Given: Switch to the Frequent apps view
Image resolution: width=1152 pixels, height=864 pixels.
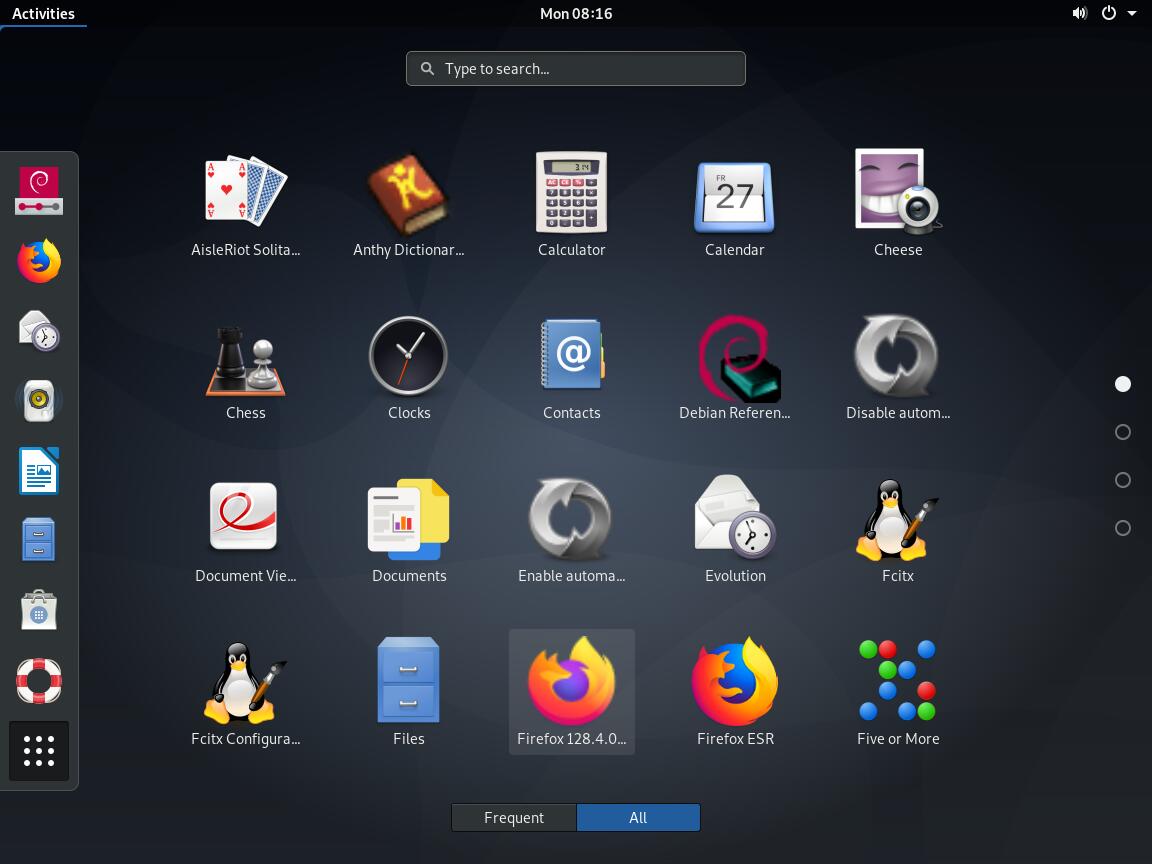Looking at the screenshot, I should [x=514, y=818].
